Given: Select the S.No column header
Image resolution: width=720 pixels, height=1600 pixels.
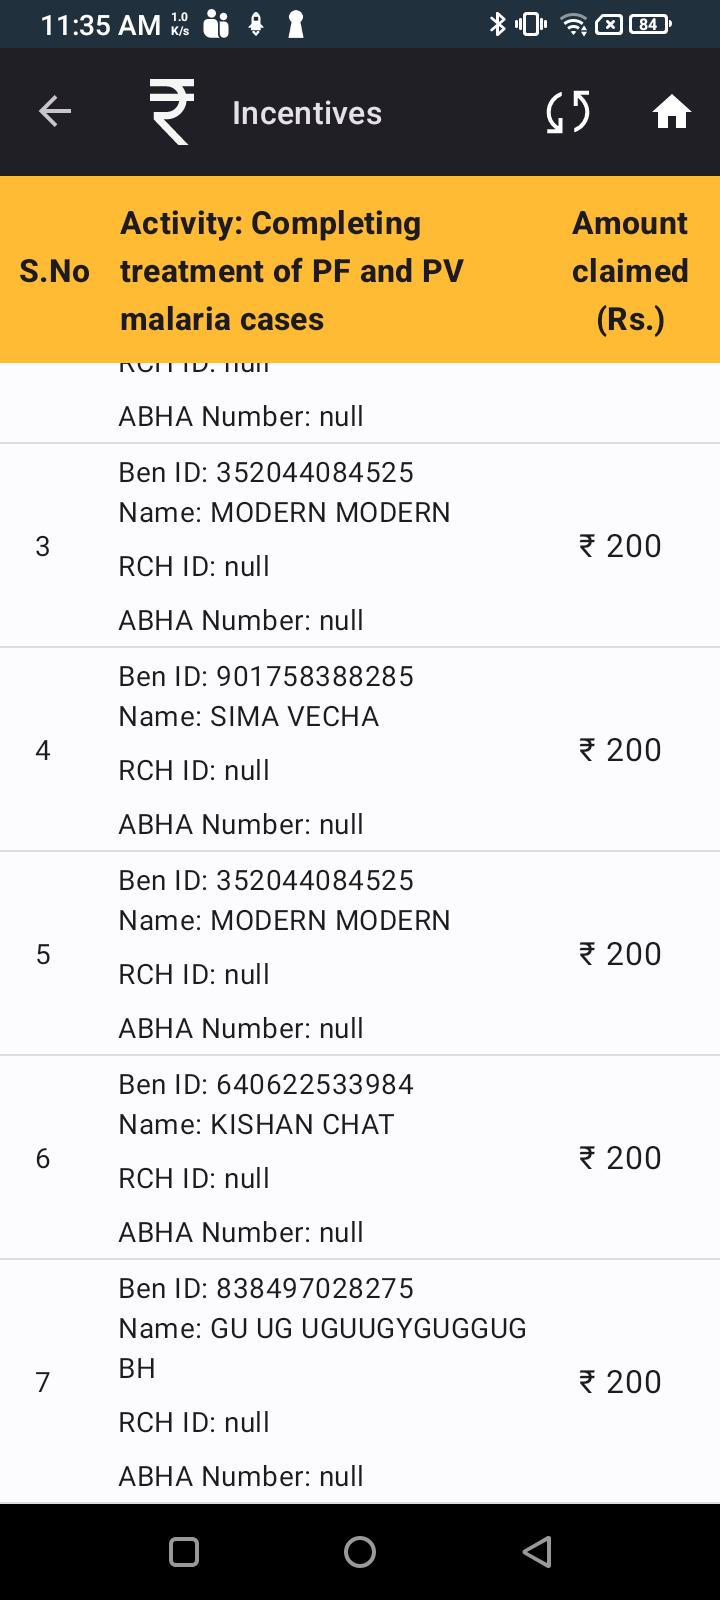Looking at the screenshot, I should point(55,271).
